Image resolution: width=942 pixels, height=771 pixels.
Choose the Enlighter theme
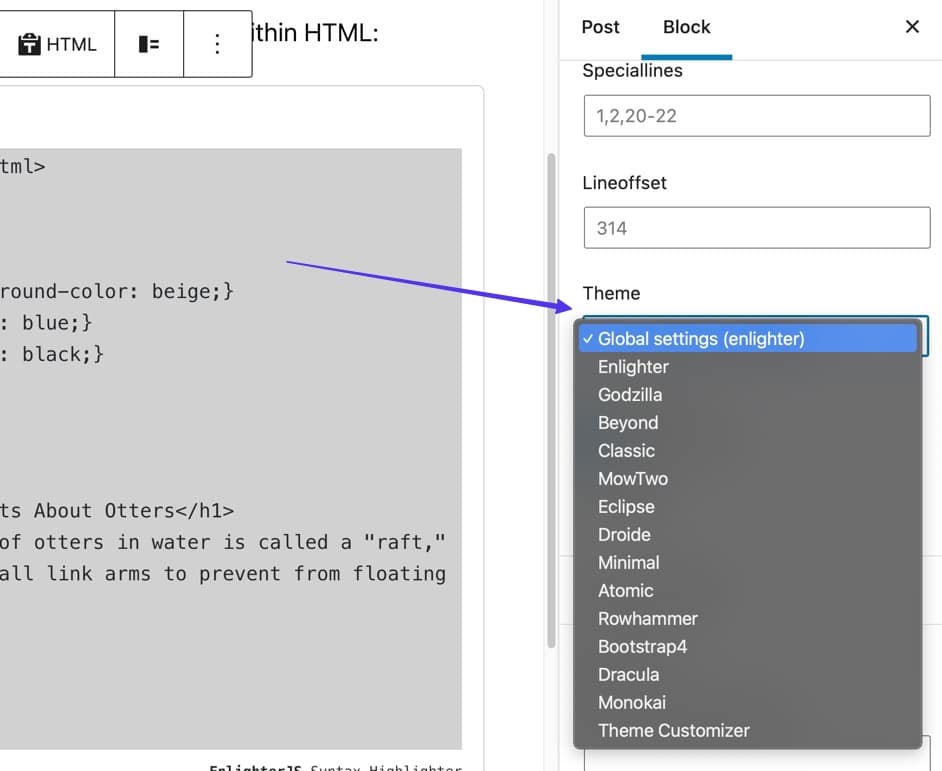coord(633,367)
